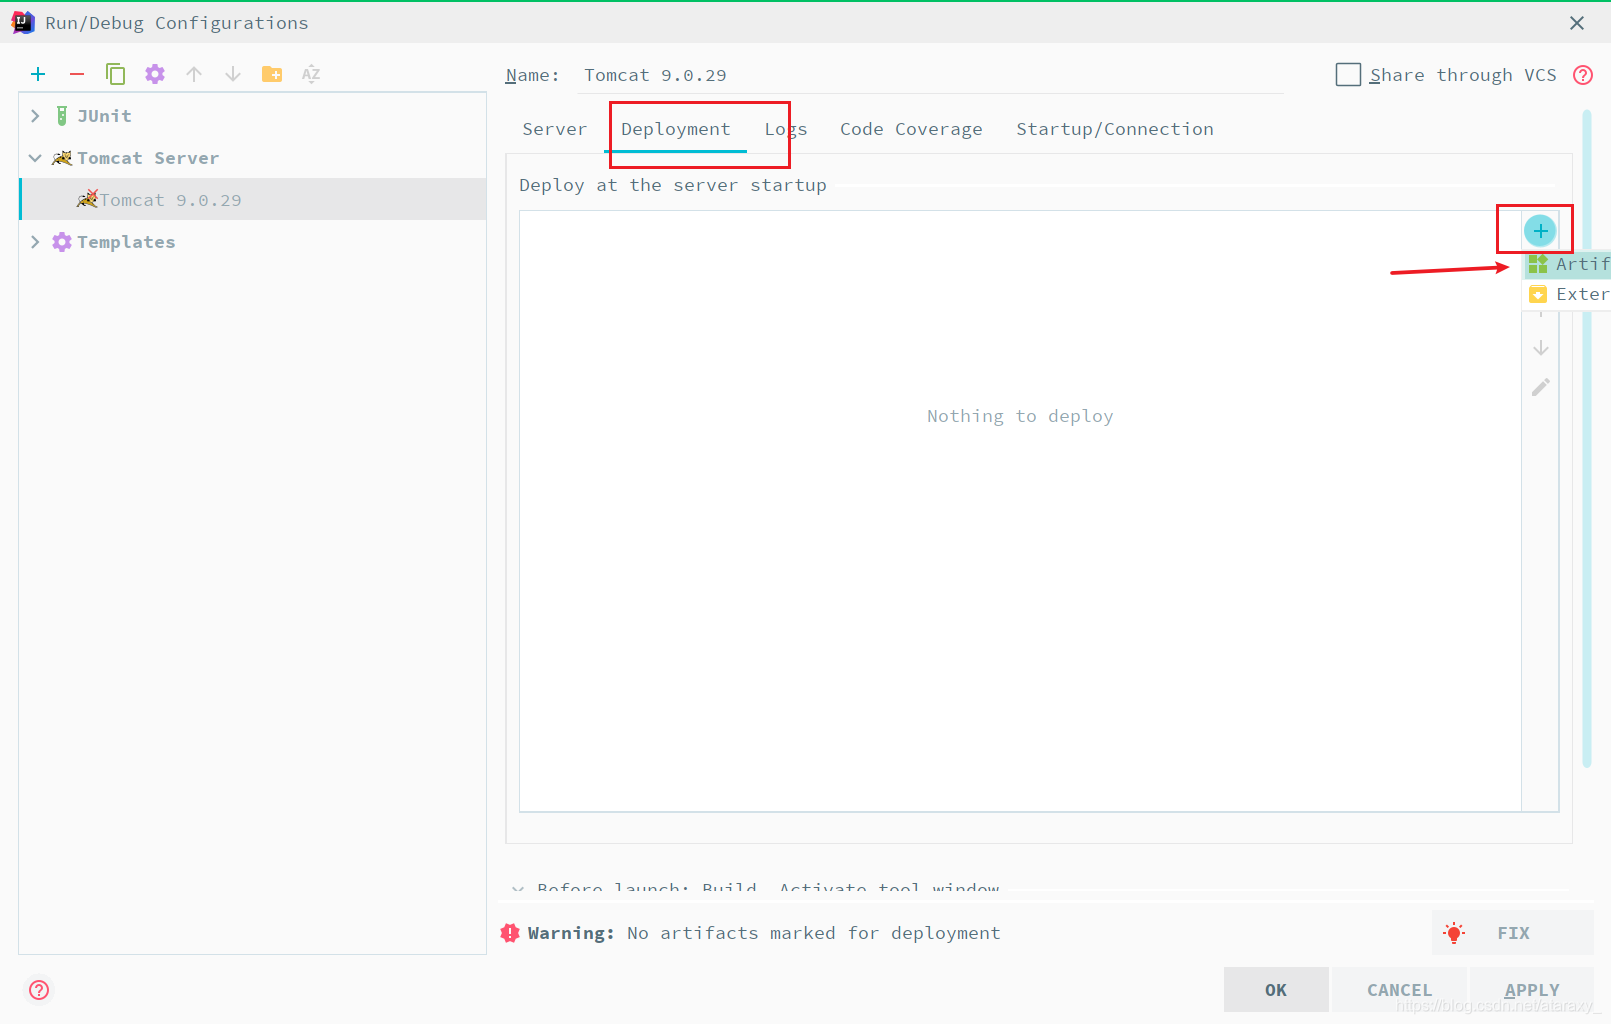Sort configurations alphabetically with the AZ icon

[311, 74]
